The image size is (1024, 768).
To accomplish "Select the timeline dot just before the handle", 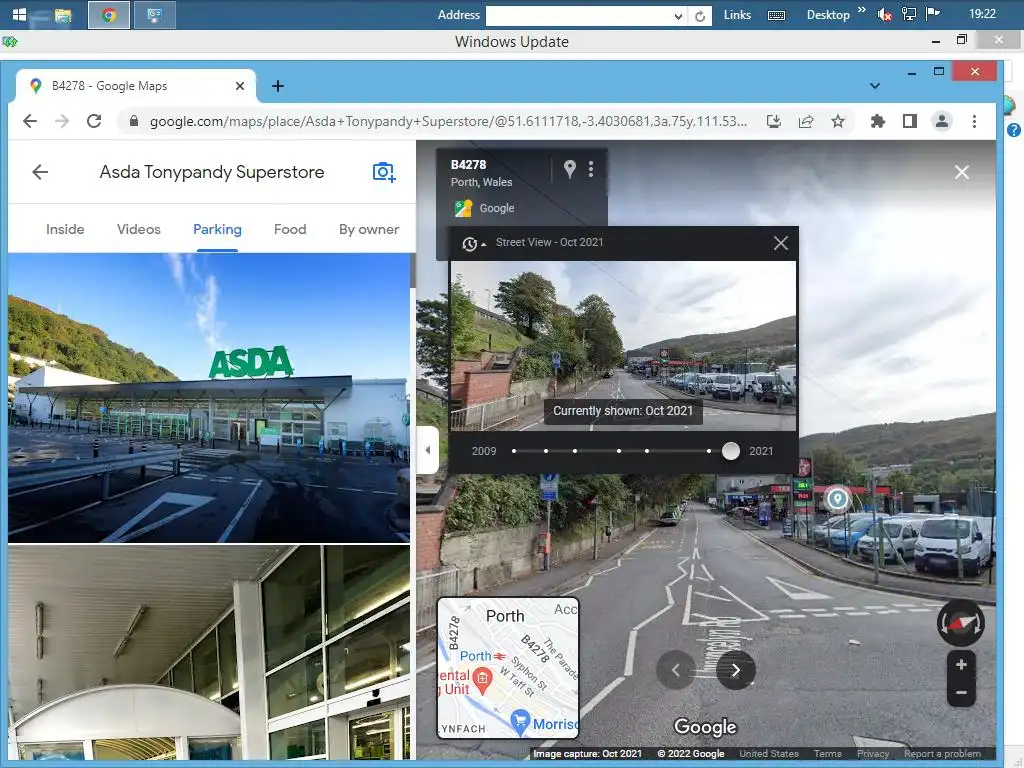I will (709, 451).
